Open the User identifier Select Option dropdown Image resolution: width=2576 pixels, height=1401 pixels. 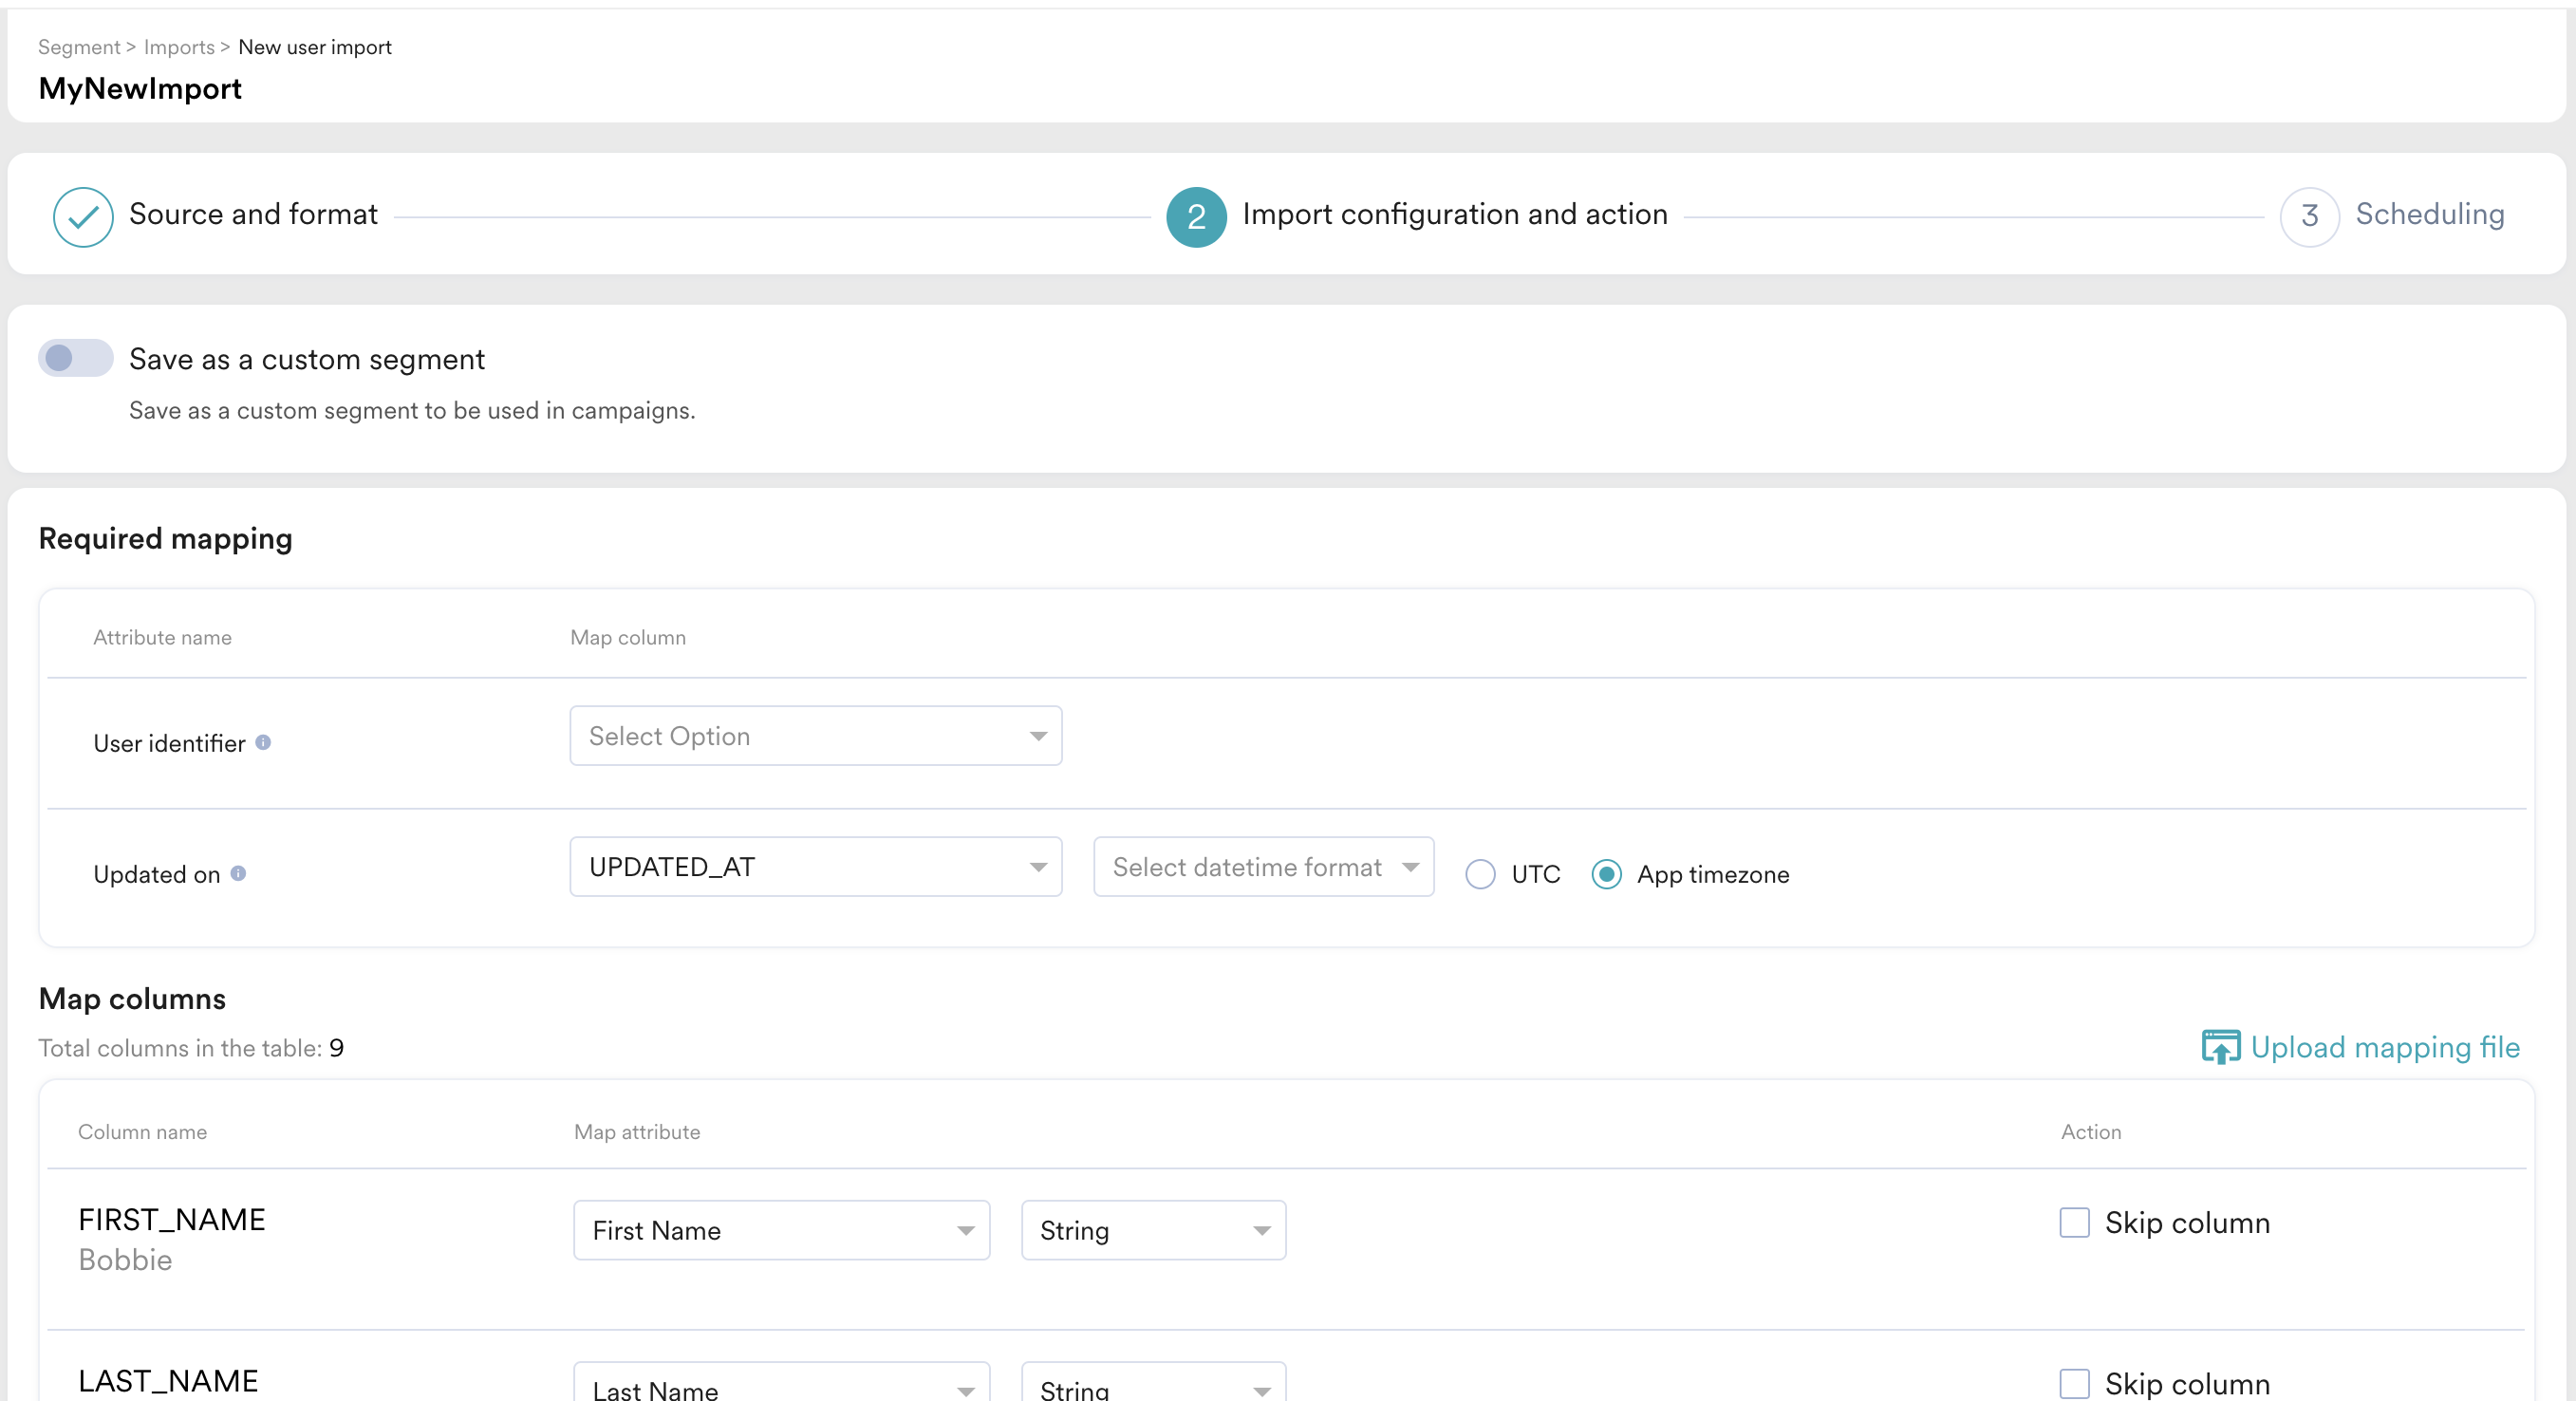815,736
